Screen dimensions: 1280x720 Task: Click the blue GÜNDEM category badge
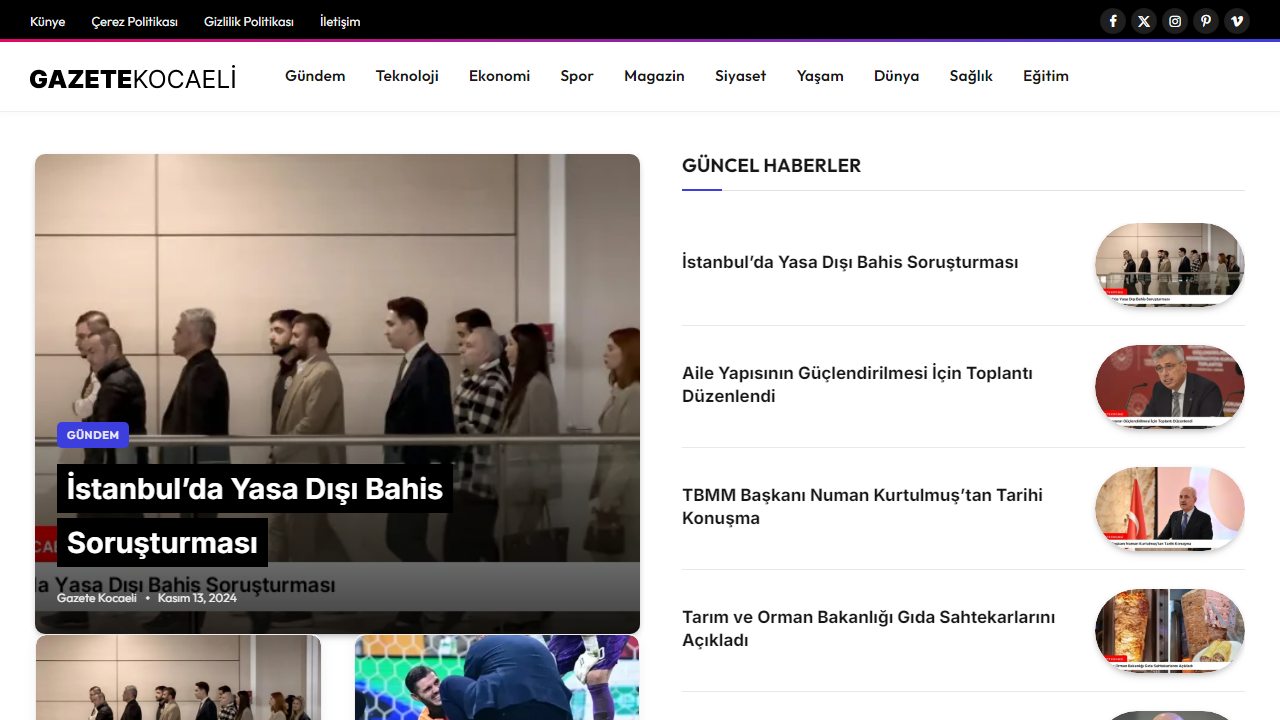pyautogui.click(x=93, y=435)
